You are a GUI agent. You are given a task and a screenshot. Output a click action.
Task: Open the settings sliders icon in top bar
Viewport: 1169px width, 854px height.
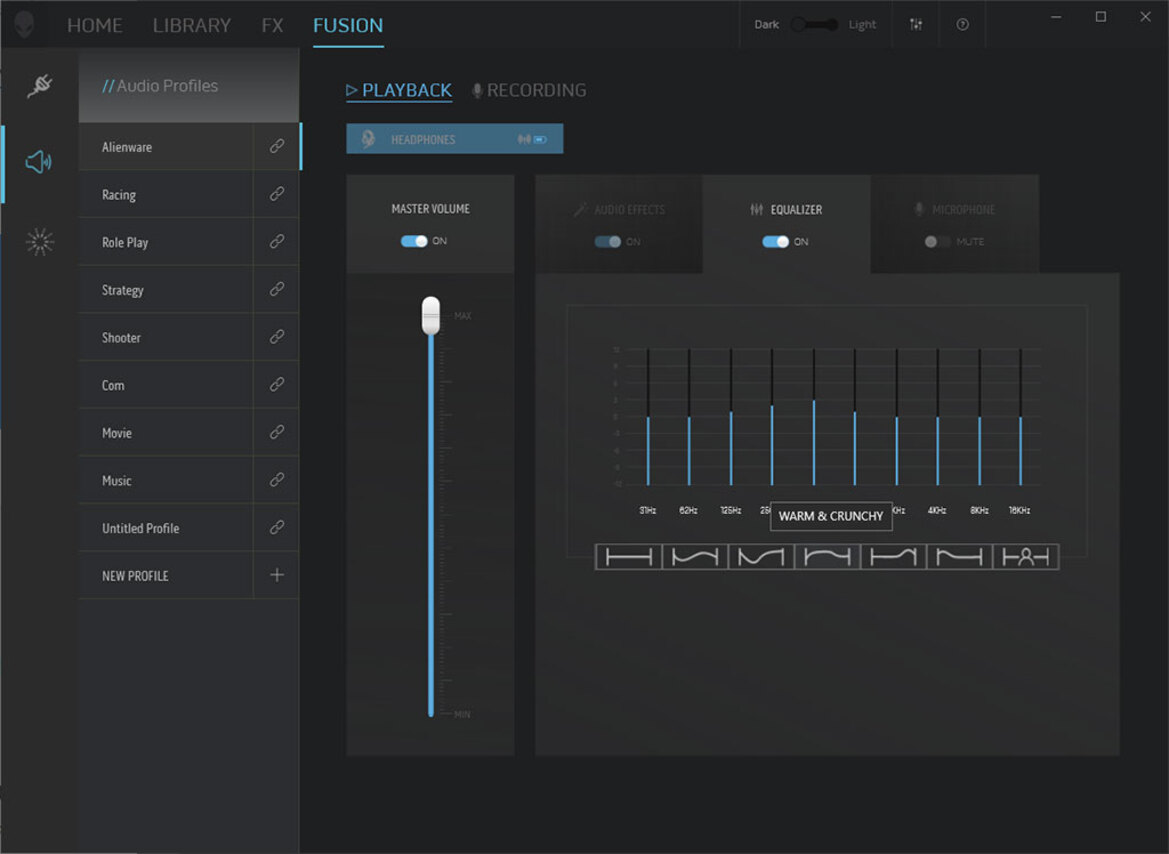(916, 25)
